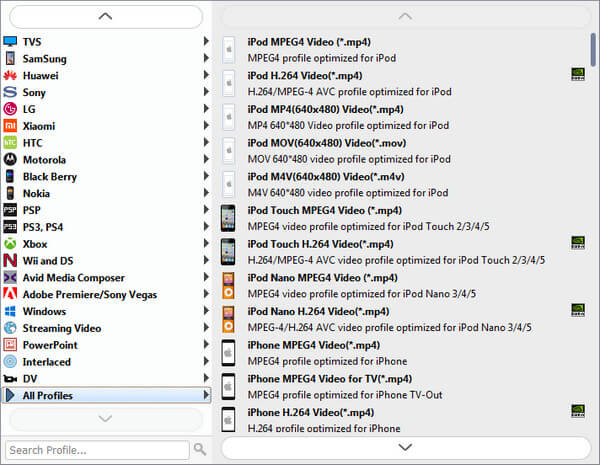600x465 pixels.
Task: Click the search magnifier icon
Action: (200, 449)
